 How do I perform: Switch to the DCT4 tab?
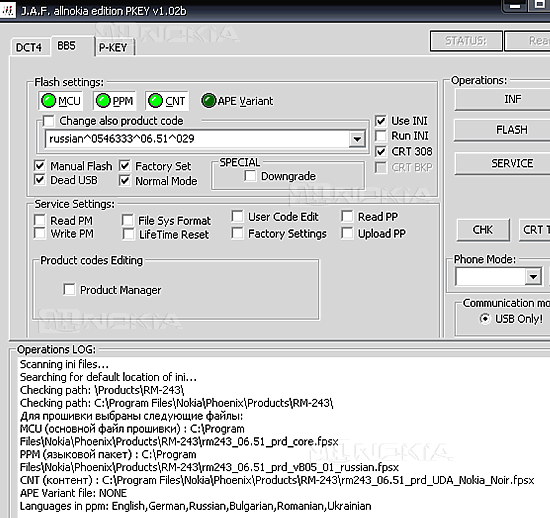(x=29, y=47)
